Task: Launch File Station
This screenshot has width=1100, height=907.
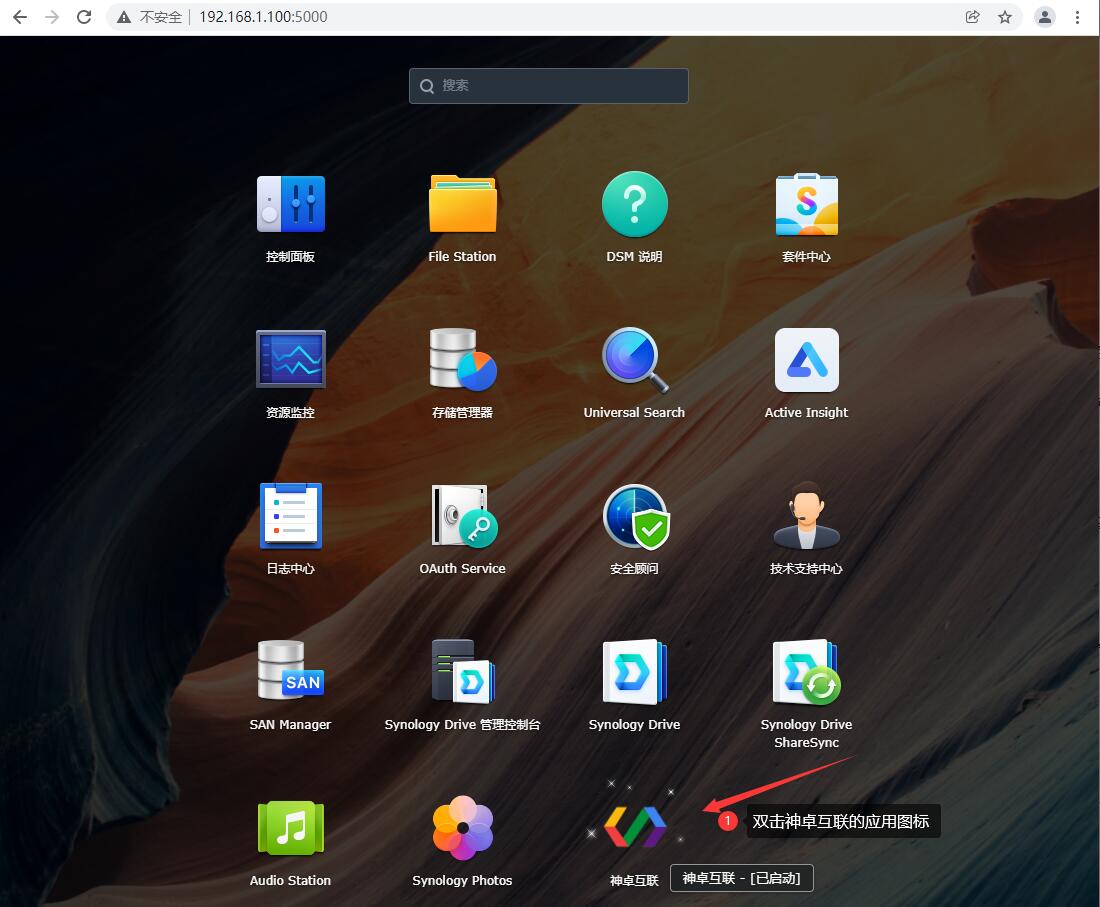Action: (x=462, y=204)
